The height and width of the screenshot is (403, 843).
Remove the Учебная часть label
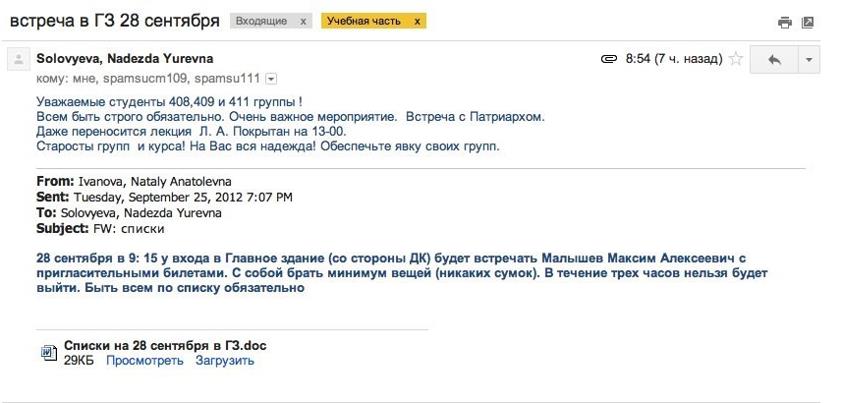tap(417, 21)
